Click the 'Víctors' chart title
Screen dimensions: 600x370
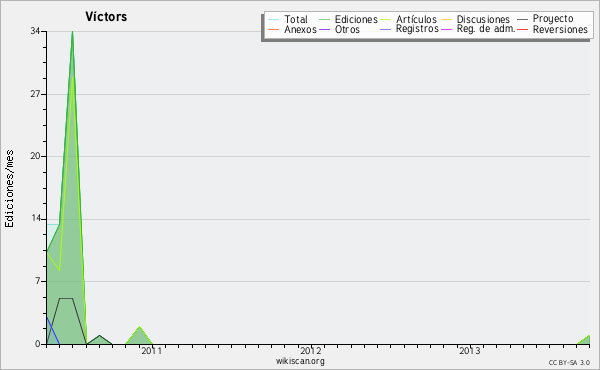(x=106, y=17)
